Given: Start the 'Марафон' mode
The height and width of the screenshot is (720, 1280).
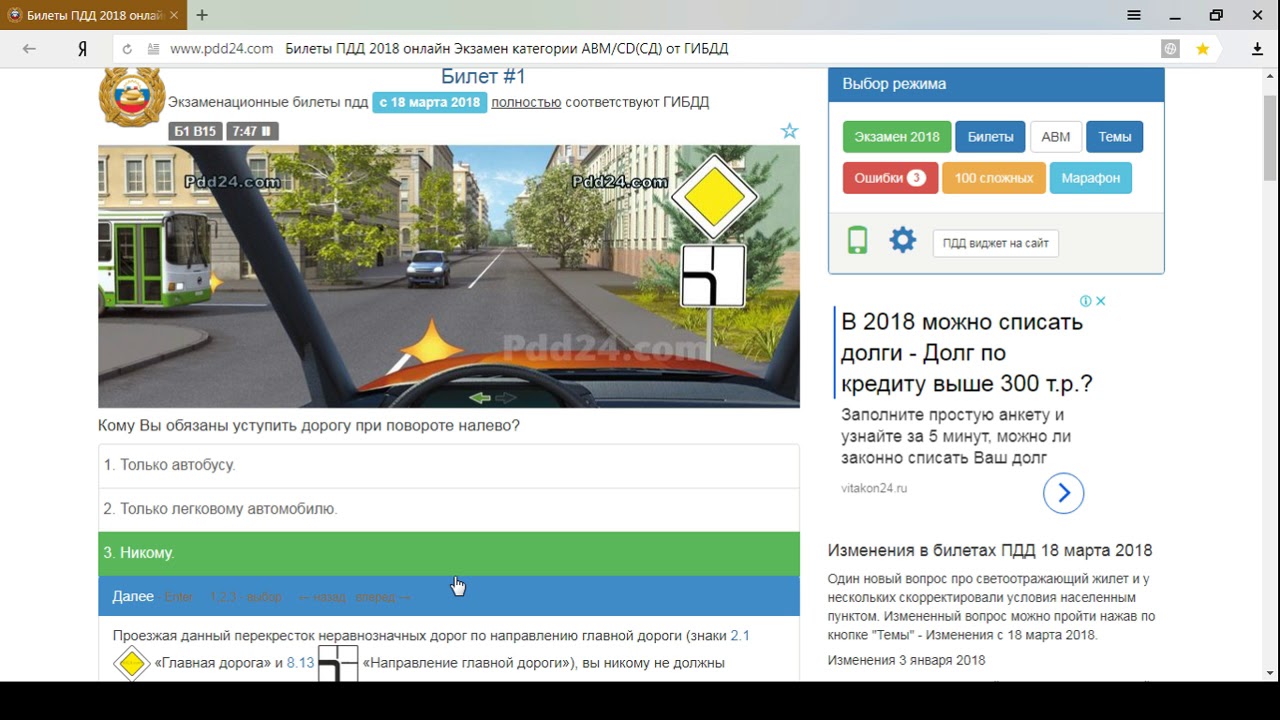Looking at the screenshot, I should pyautogui.click(x=1091, y=178).
